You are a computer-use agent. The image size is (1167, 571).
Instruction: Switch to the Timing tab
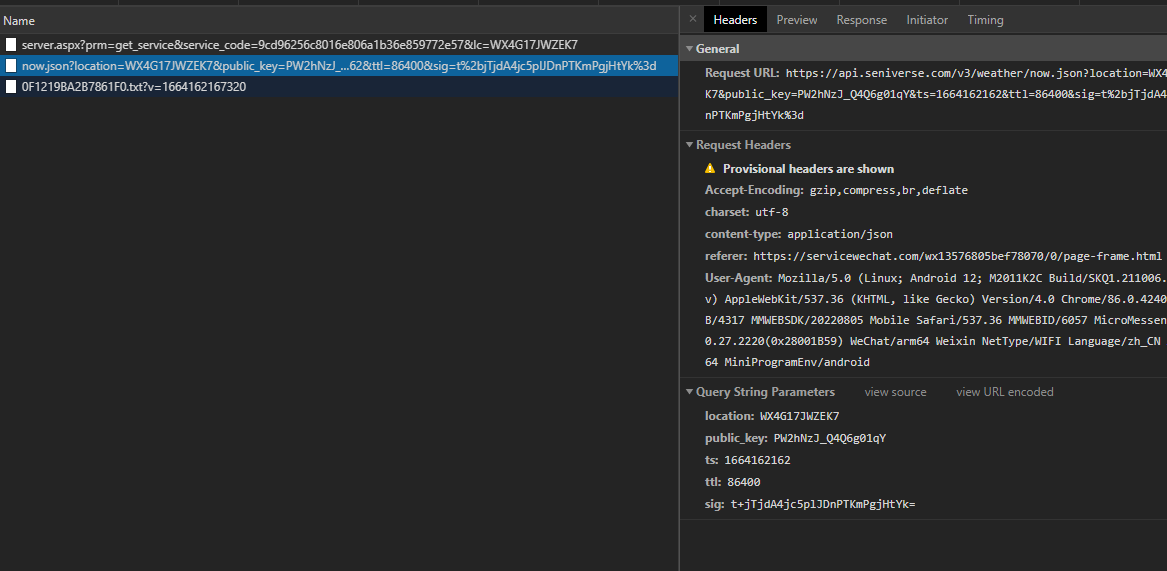(985, 20)
